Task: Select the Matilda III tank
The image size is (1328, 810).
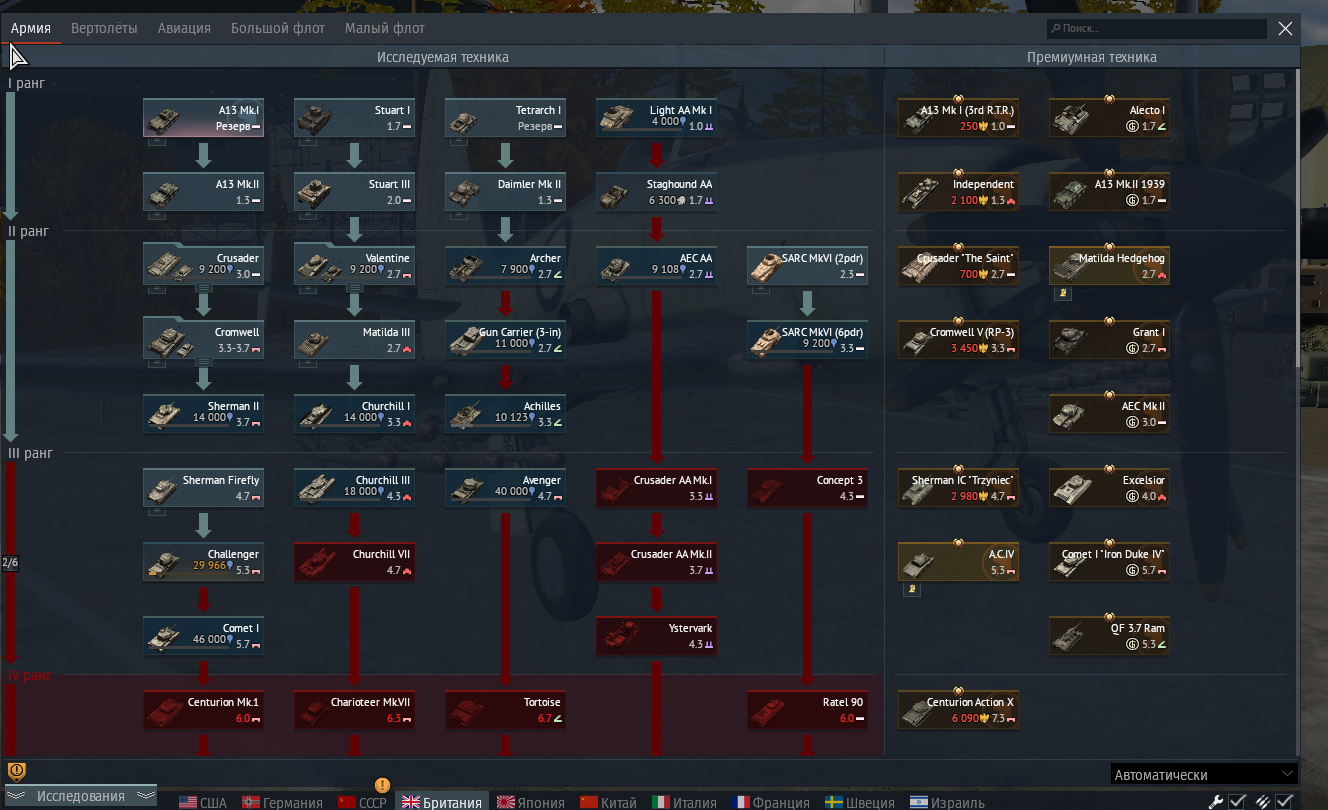Action: coord(354,340)
